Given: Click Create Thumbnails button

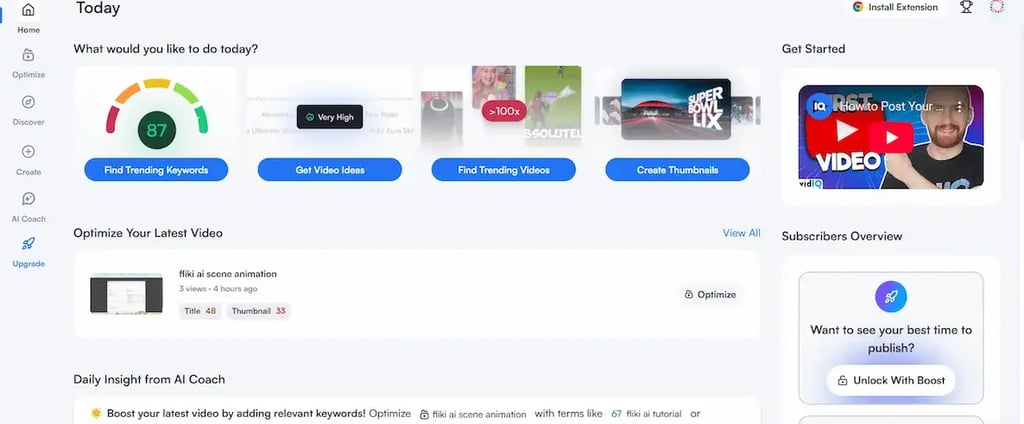Looking at the screenshot, I should pos(677,170).
